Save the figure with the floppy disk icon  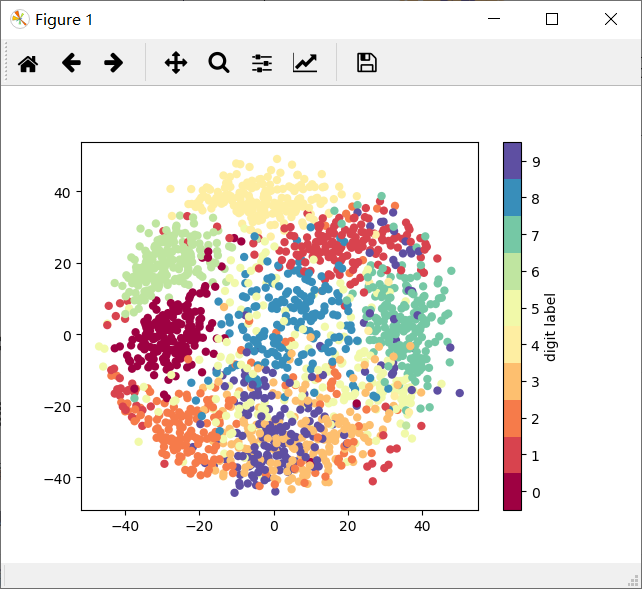point(366,63)
